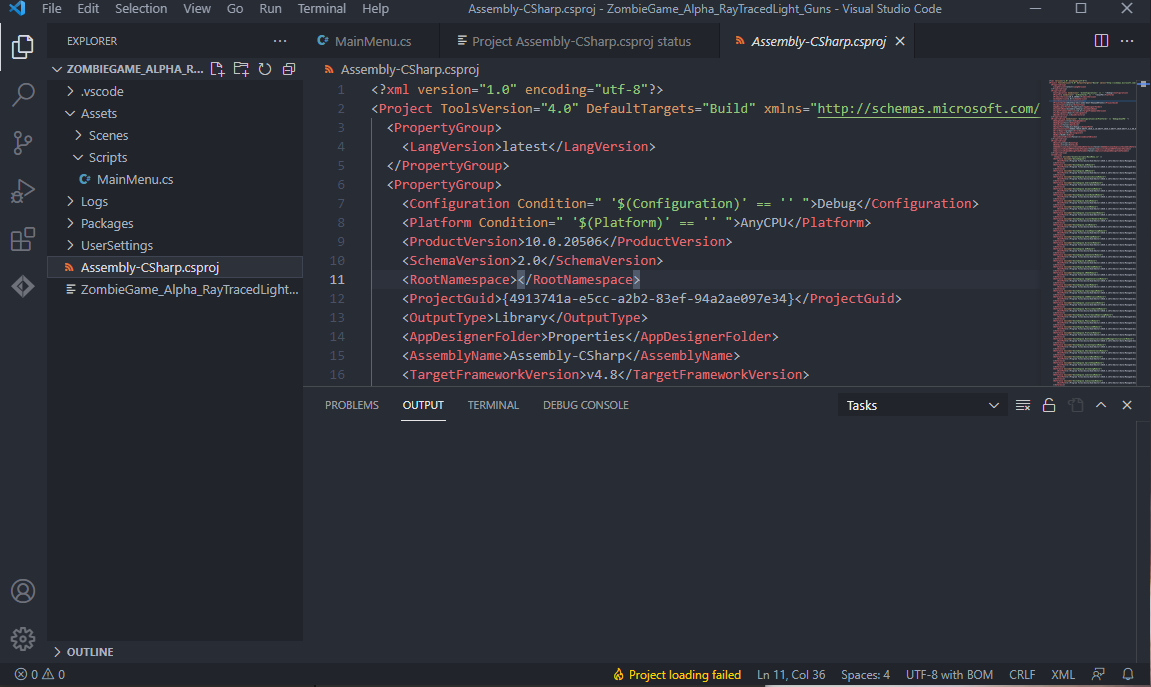
Task: Change language mode via XML
Action: coord(1063,675)
